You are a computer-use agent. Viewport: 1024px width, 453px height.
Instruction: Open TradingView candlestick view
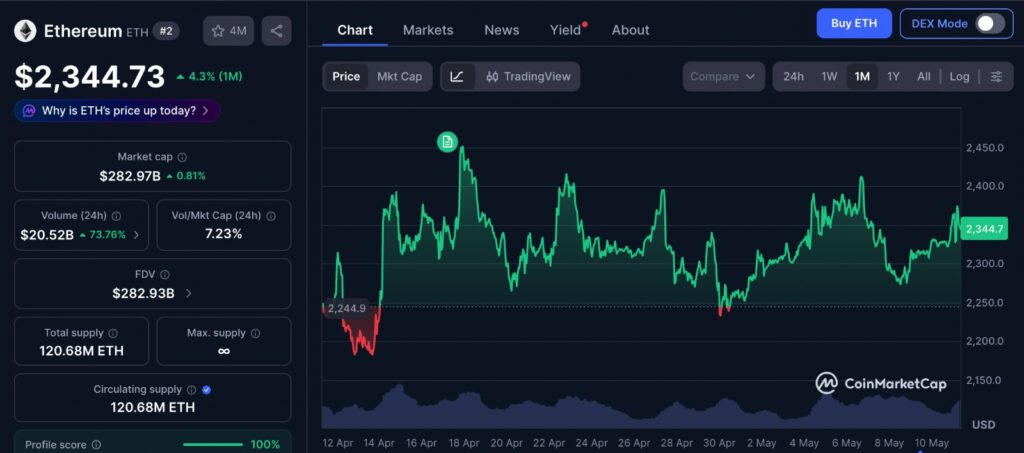528,76
